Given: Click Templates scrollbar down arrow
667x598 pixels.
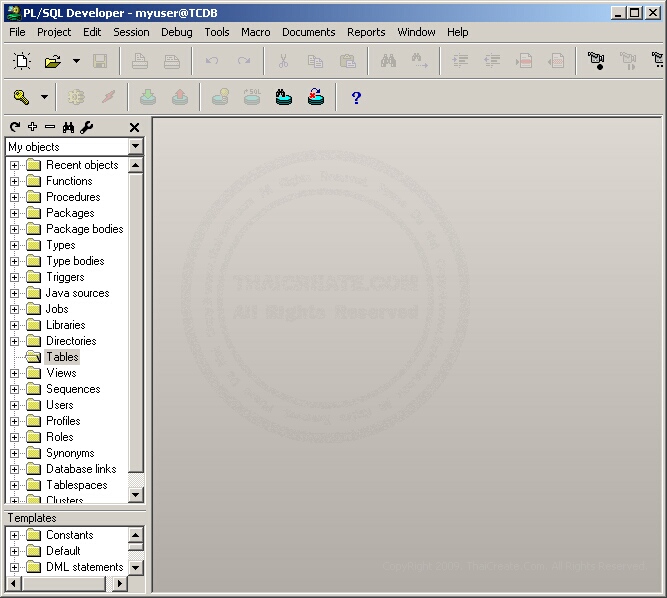Looking at the screenshot, I should (x=136, y=567).
